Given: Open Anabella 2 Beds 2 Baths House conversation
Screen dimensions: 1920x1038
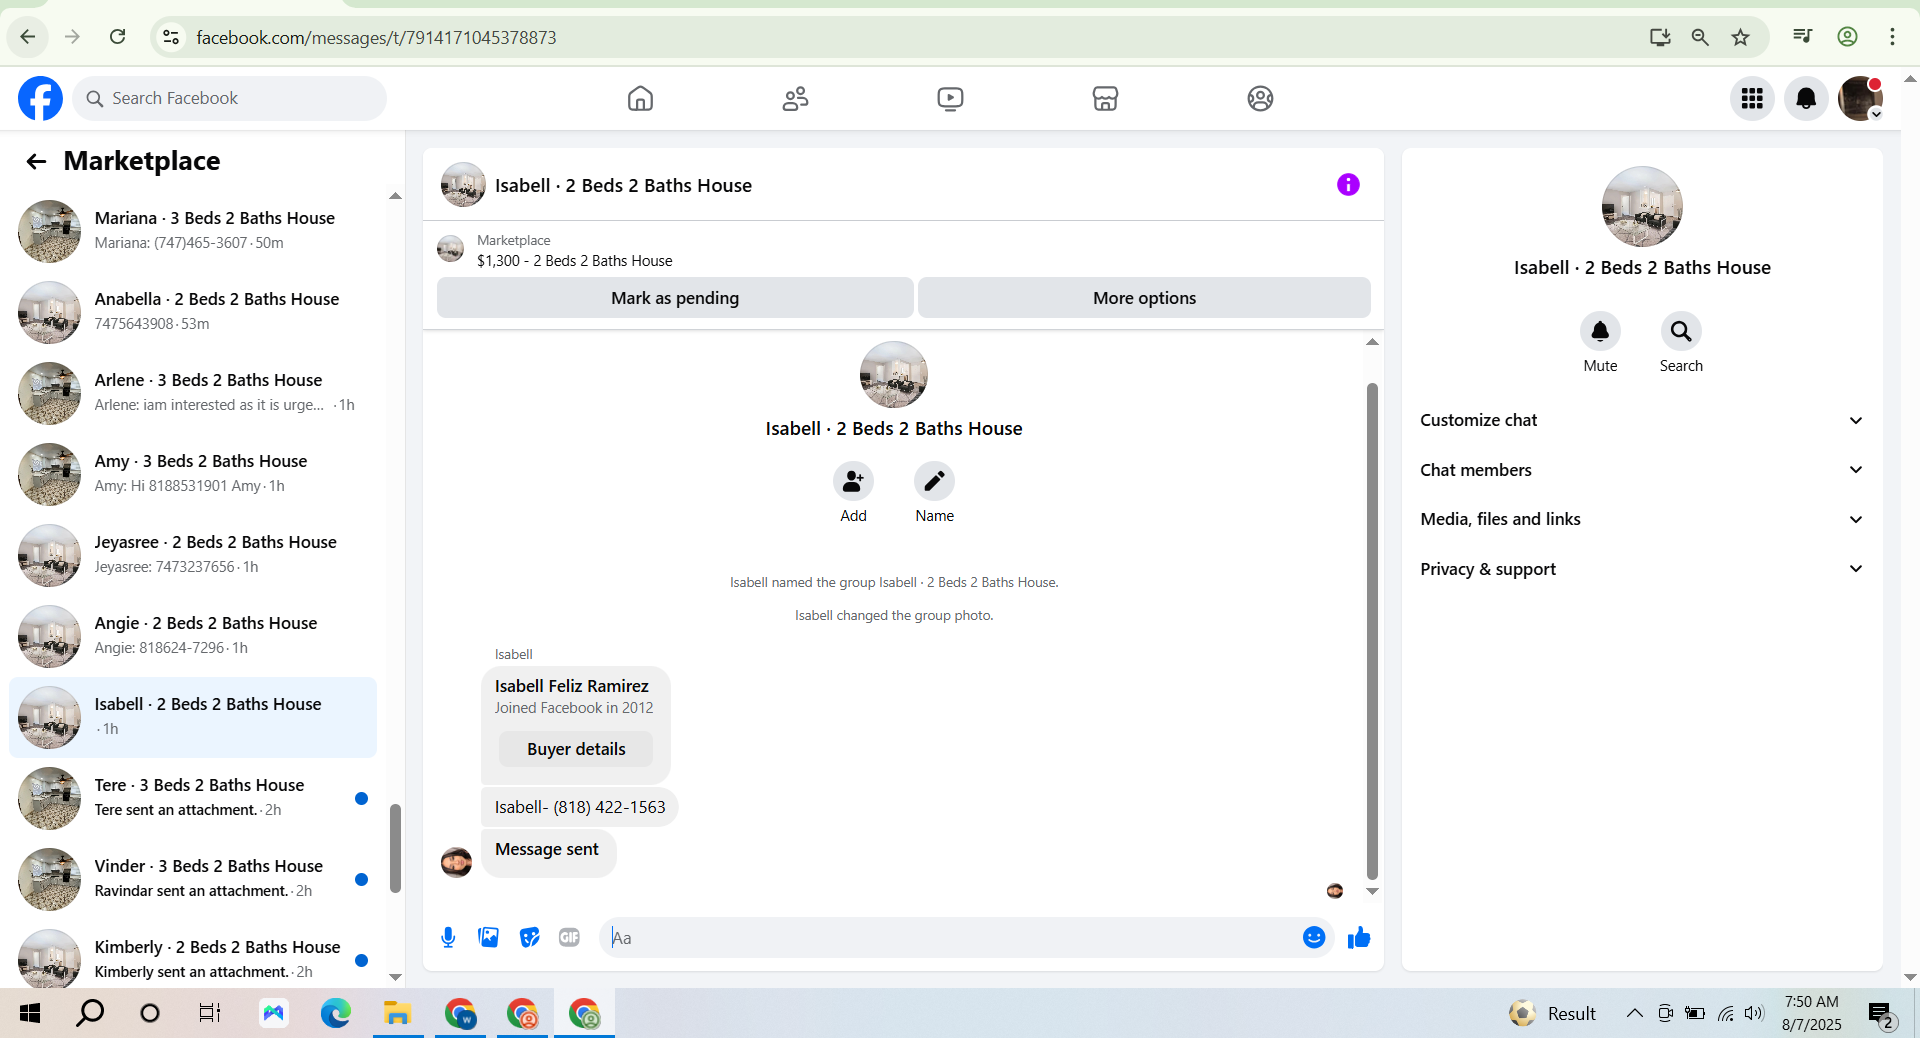Looking at the screenshot, I should pyautogui.click(x=193, y=312).
